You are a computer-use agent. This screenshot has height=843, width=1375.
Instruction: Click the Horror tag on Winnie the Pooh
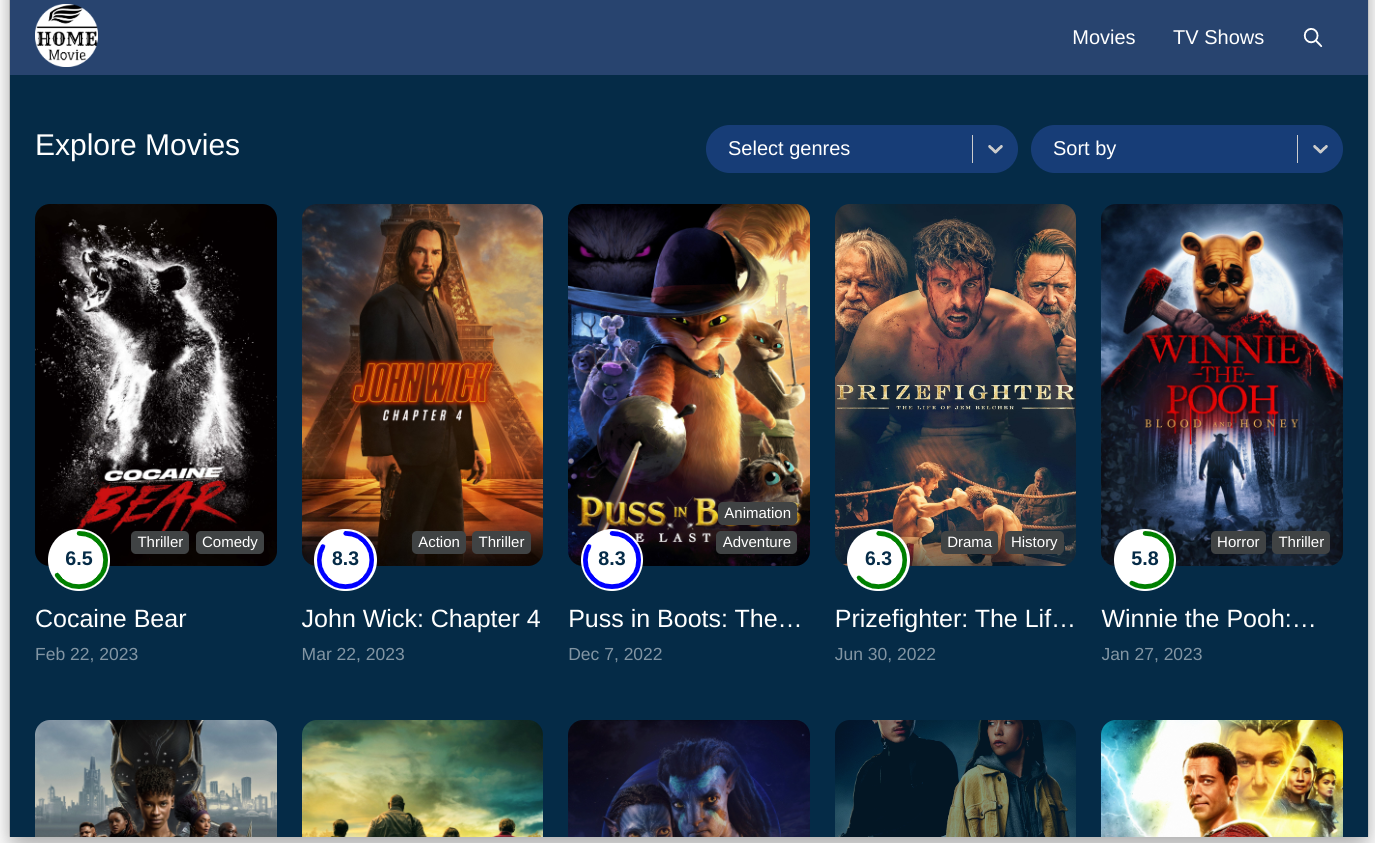1238,542
